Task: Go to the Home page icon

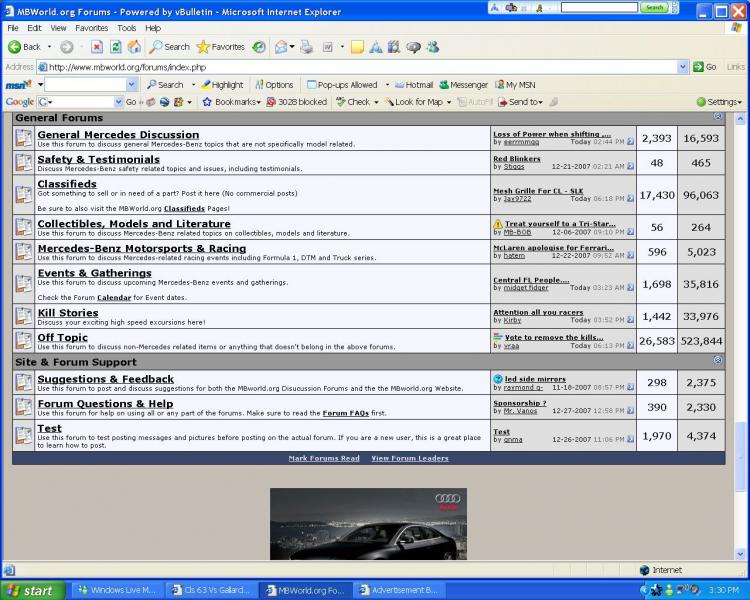Action: [134, 47]
